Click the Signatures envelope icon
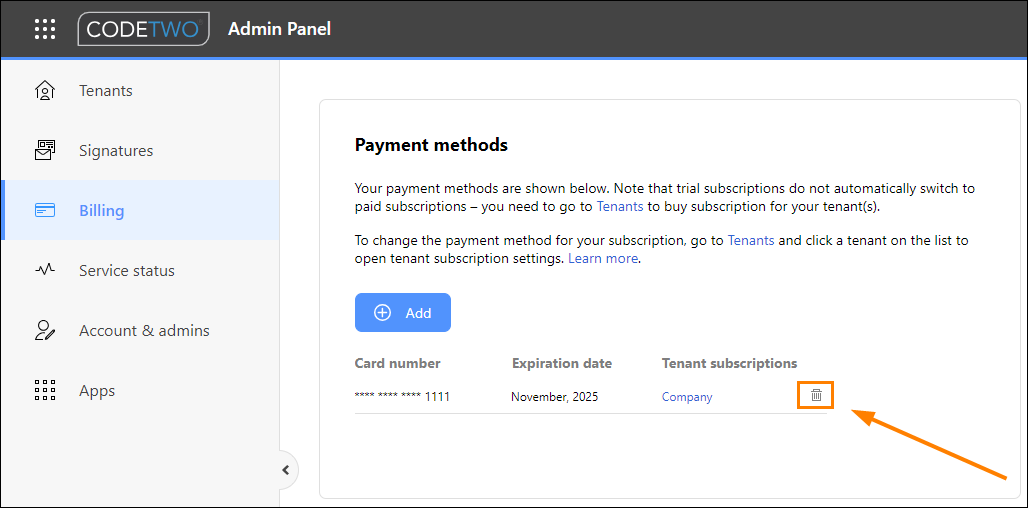This screenshot has height=508, width=1028. click(45, 150)
